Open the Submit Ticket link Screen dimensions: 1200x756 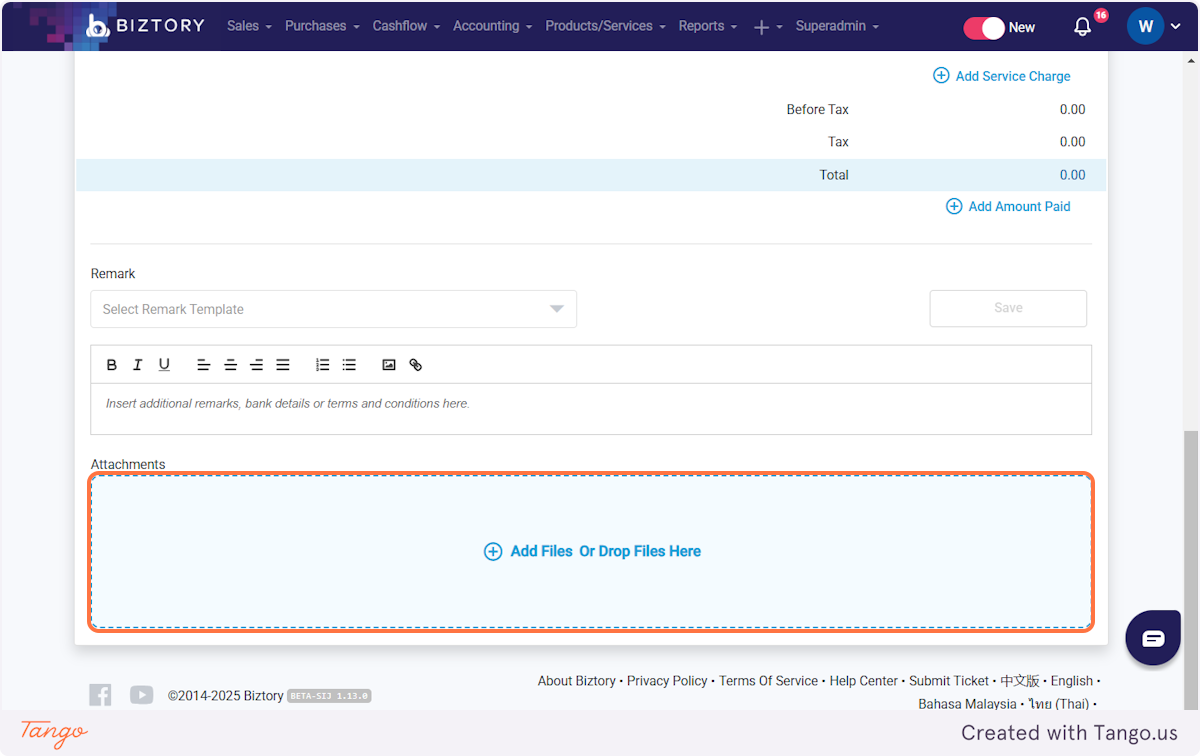[949, 681]
